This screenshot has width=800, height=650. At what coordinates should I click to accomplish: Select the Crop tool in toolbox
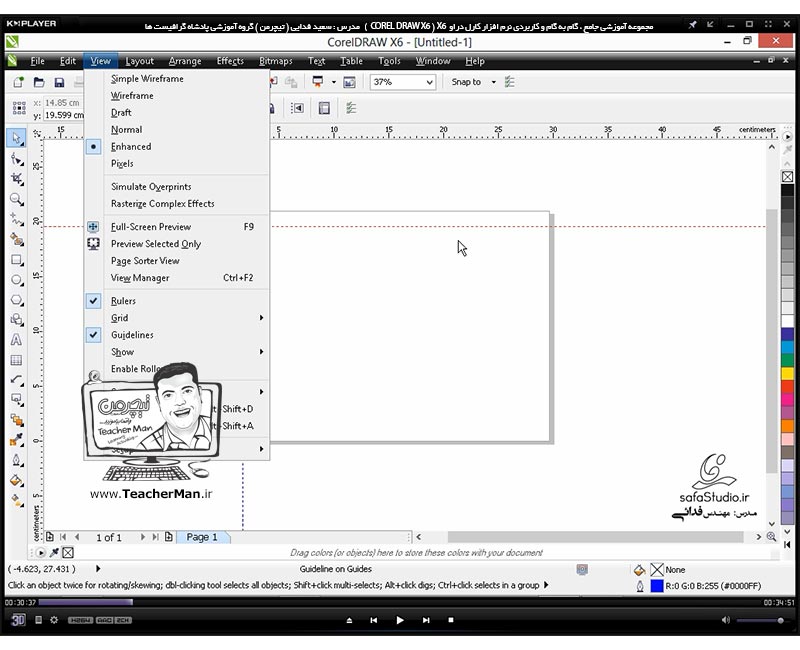point(16,179)
